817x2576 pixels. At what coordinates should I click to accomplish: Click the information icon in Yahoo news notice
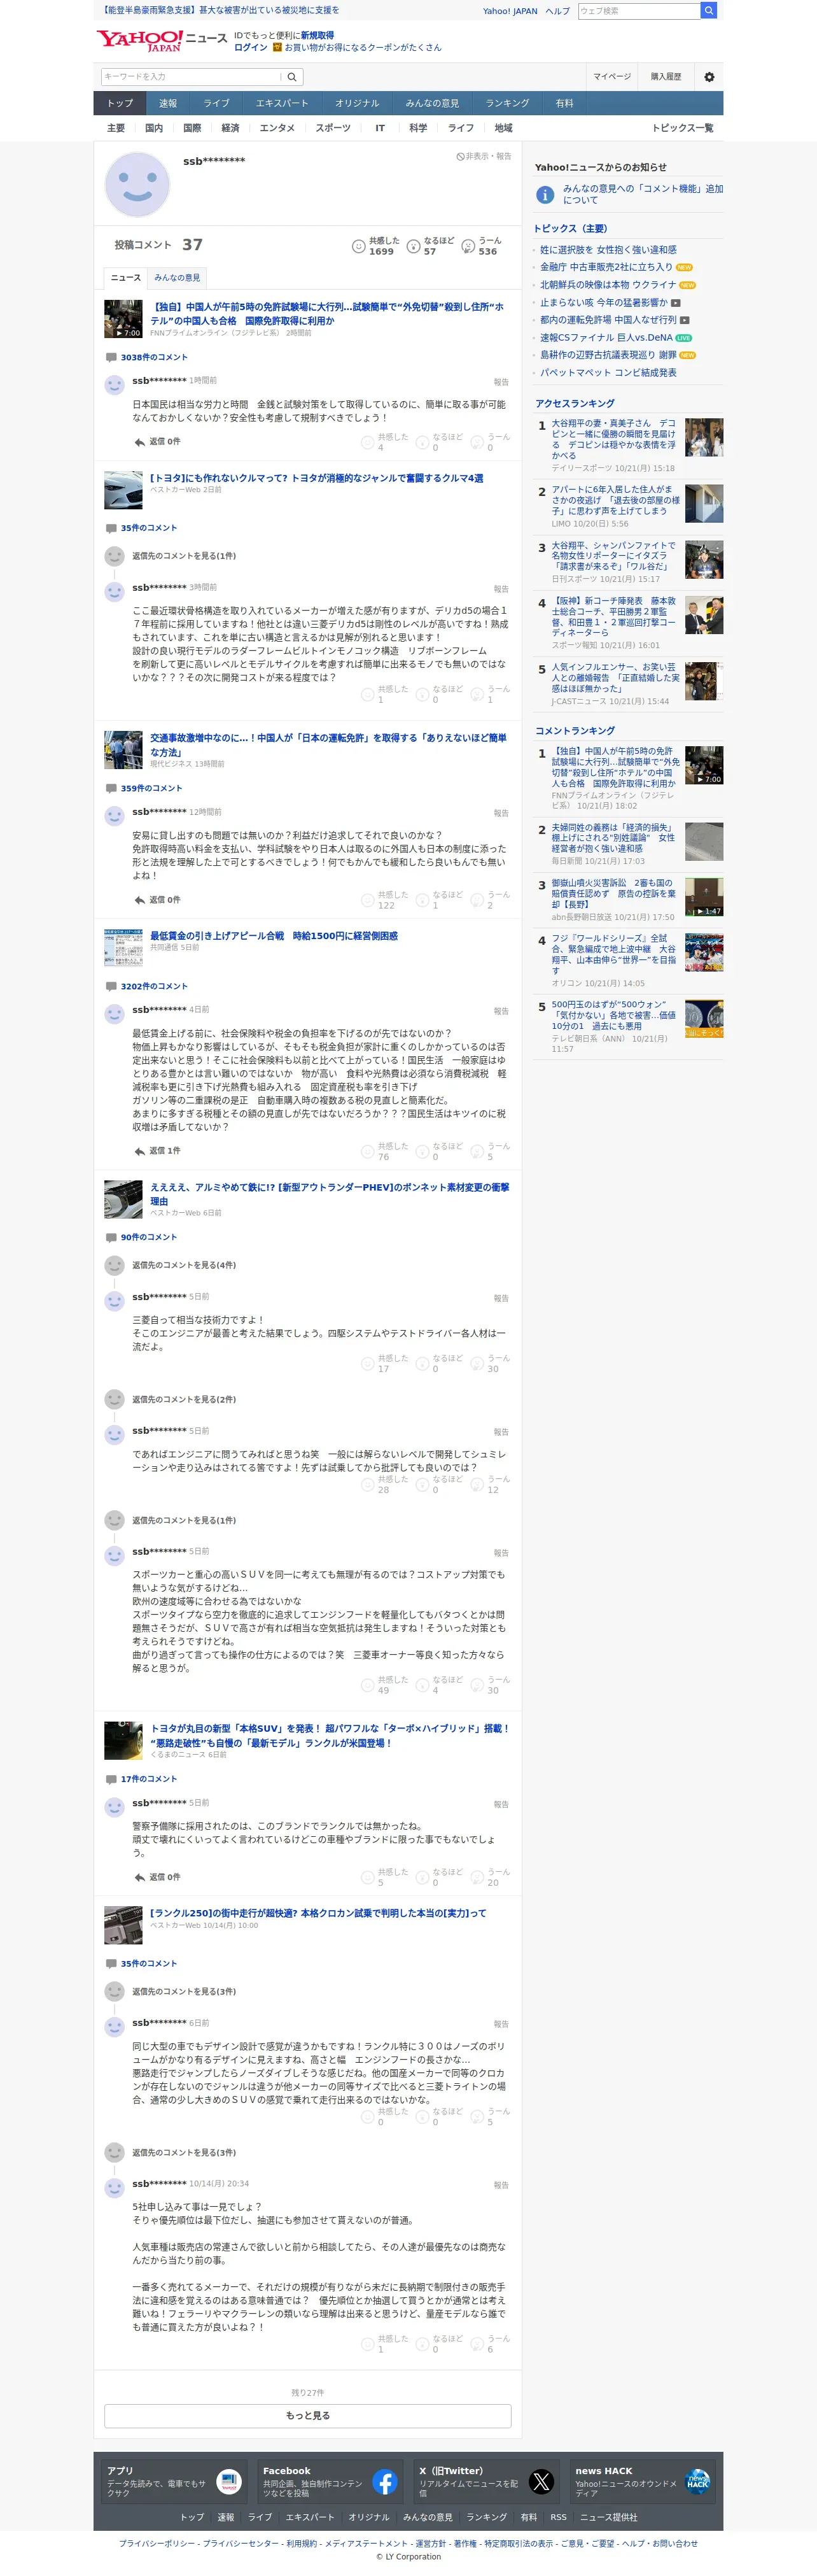pyautogui.click(x=545, y=195)
